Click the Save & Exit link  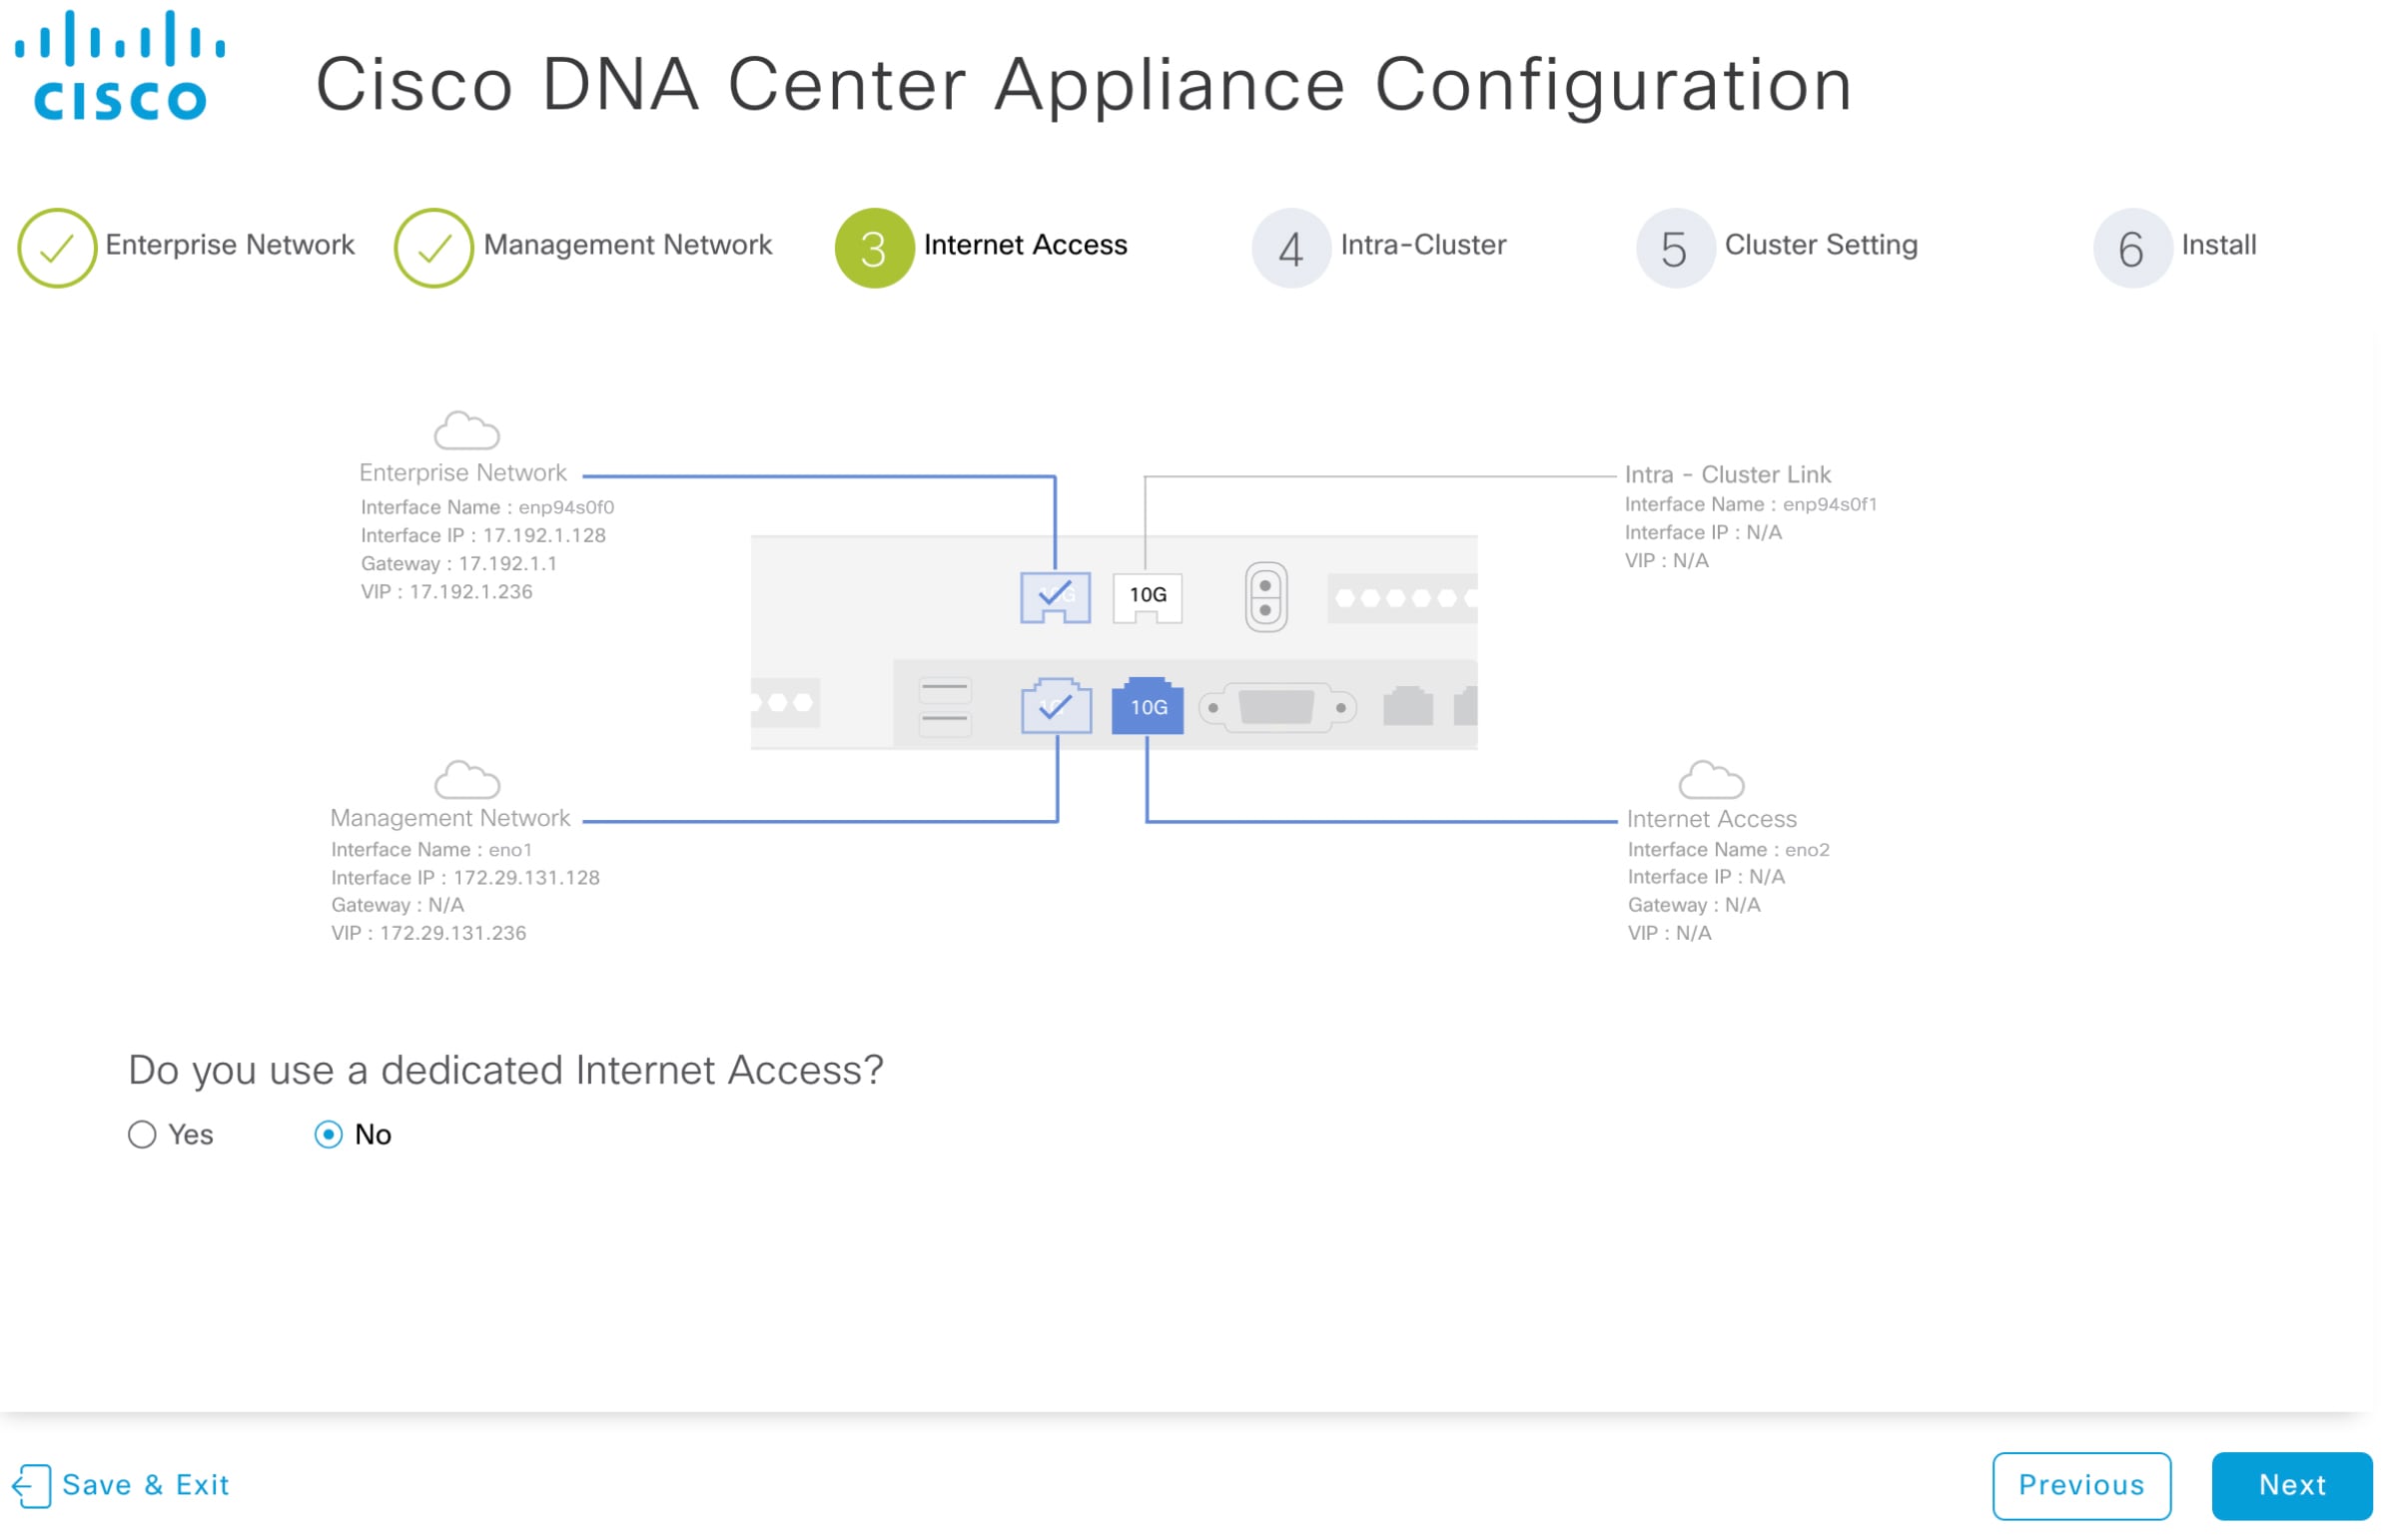tap(146, 1485)
